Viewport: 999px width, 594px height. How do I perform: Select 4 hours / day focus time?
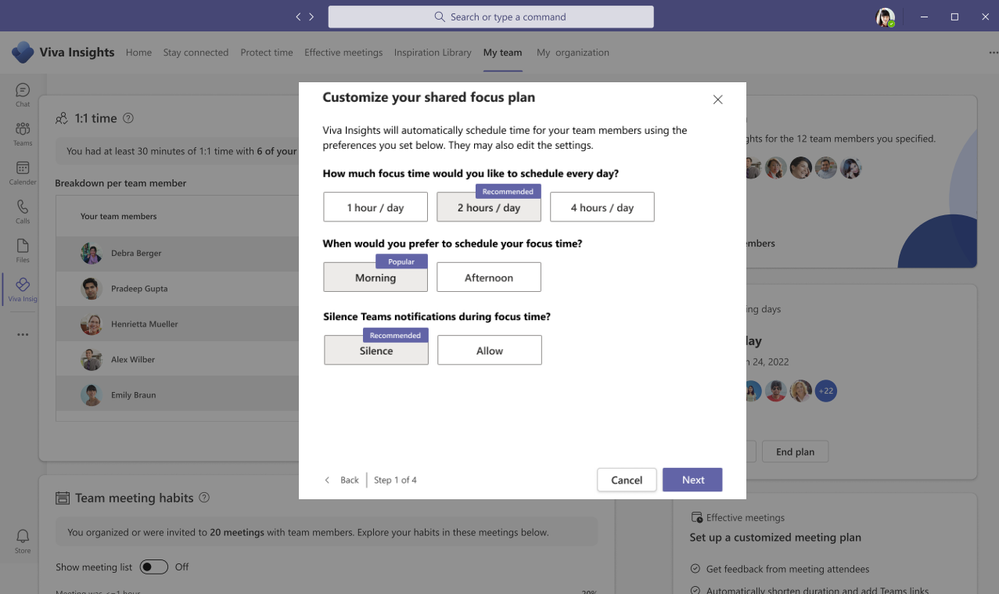click(x=602, y=207)
